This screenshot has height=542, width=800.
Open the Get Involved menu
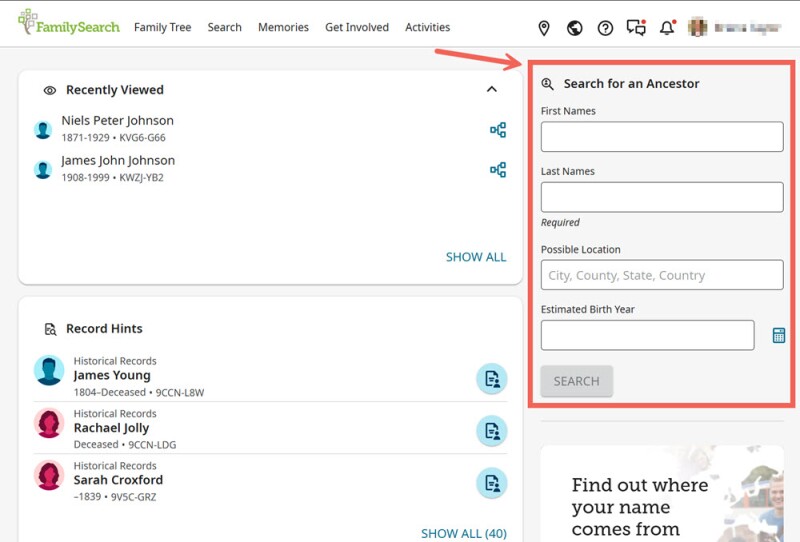[357, 27]
